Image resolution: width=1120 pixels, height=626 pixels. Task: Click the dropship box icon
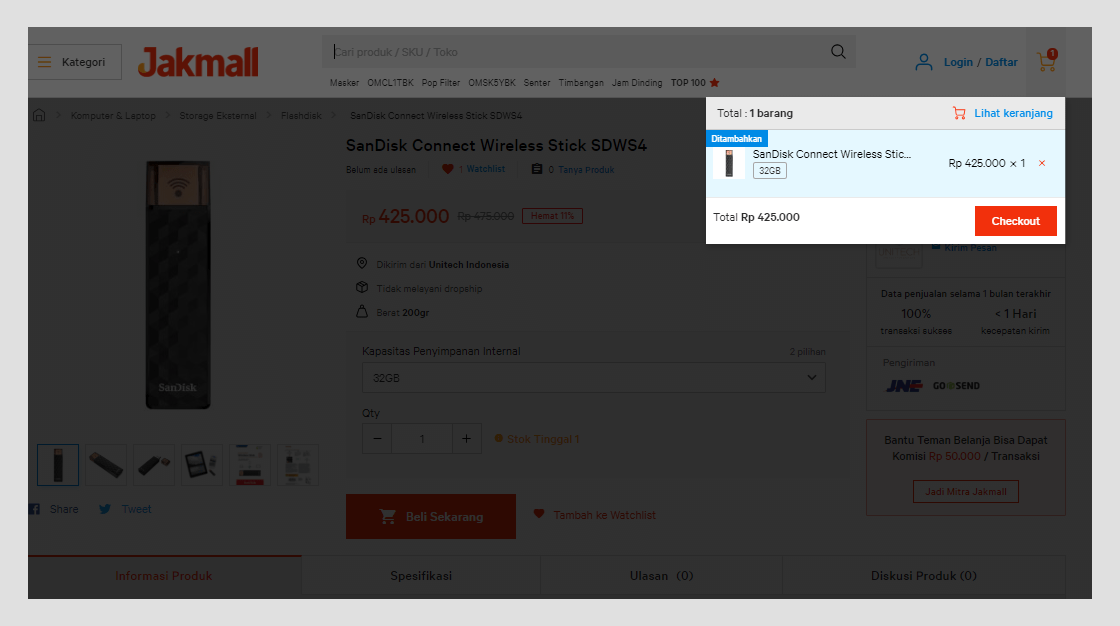[362, 287]
